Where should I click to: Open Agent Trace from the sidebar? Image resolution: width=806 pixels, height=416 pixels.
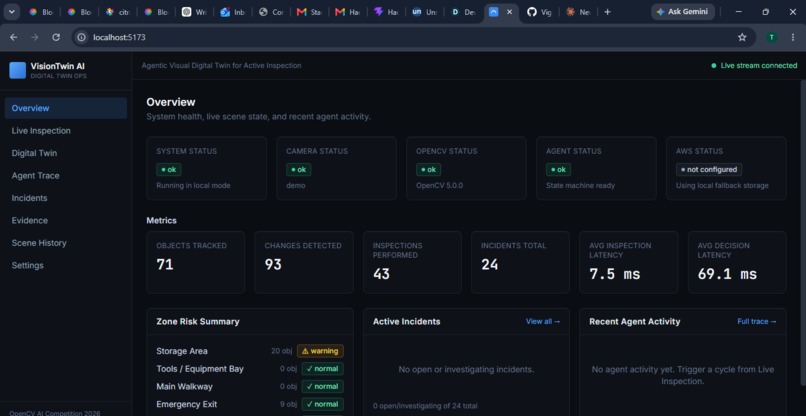click(x=66, y=175)
